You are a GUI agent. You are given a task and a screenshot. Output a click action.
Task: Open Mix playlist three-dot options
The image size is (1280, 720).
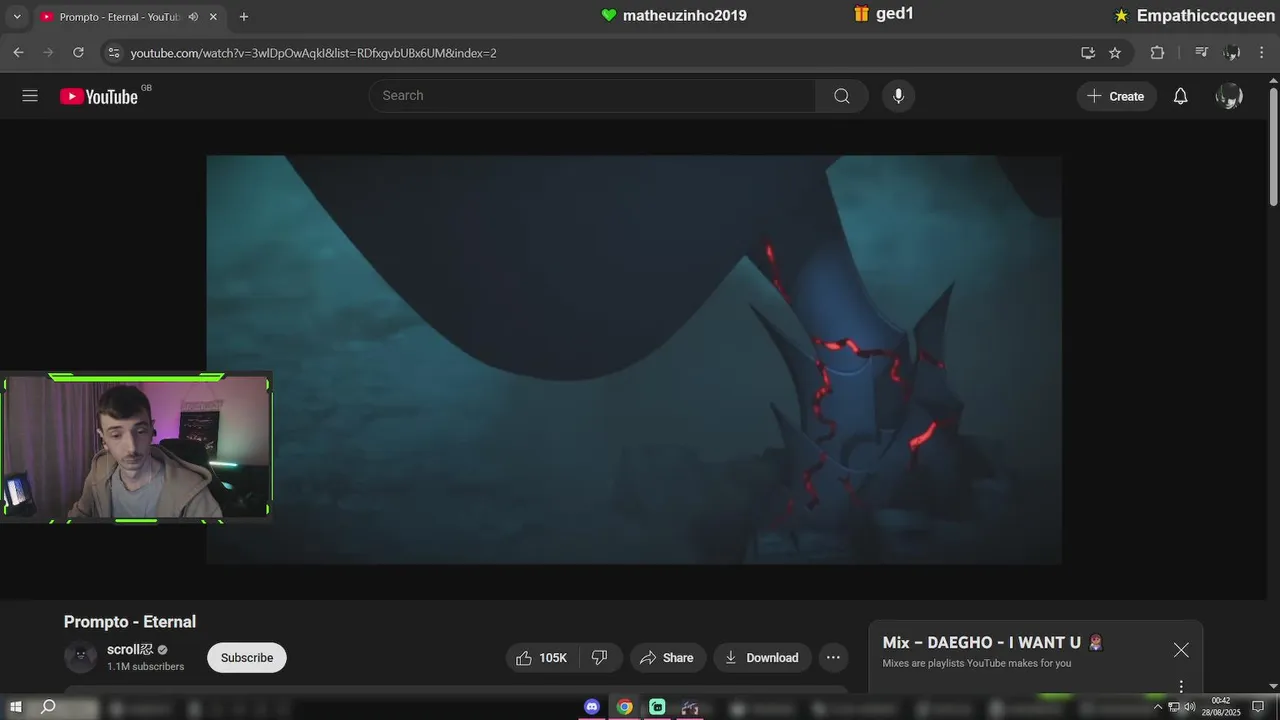pyautogui.click(x=1181, y=686)
